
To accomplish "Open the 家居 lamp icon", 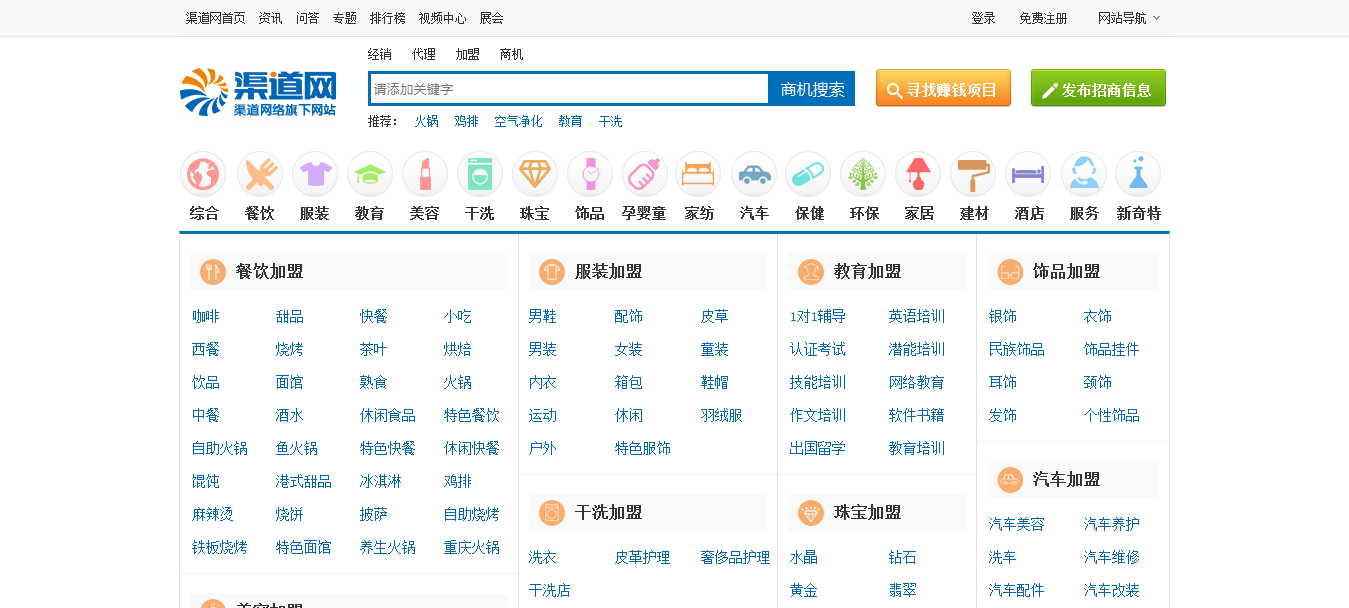I will [x=917, y=172].
